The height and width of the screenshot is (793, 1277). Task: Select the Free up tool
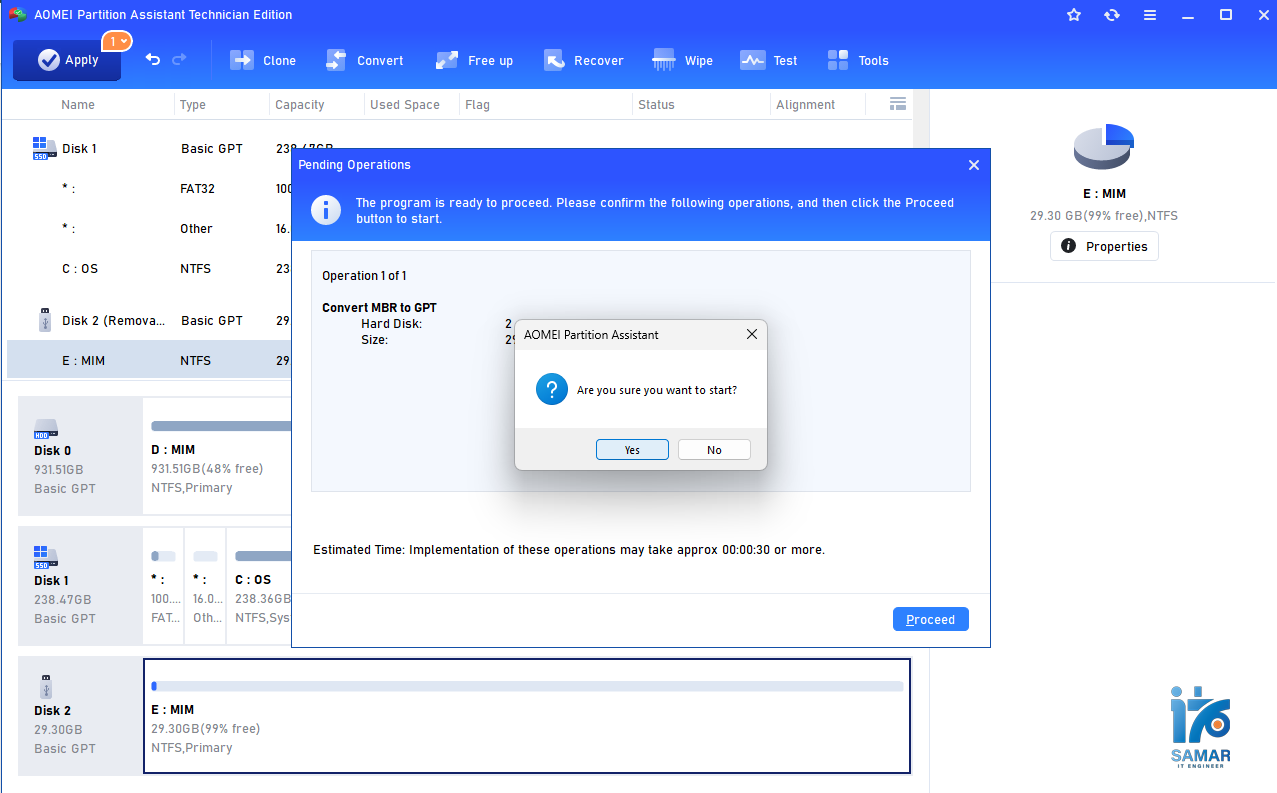tap(475, 60)
